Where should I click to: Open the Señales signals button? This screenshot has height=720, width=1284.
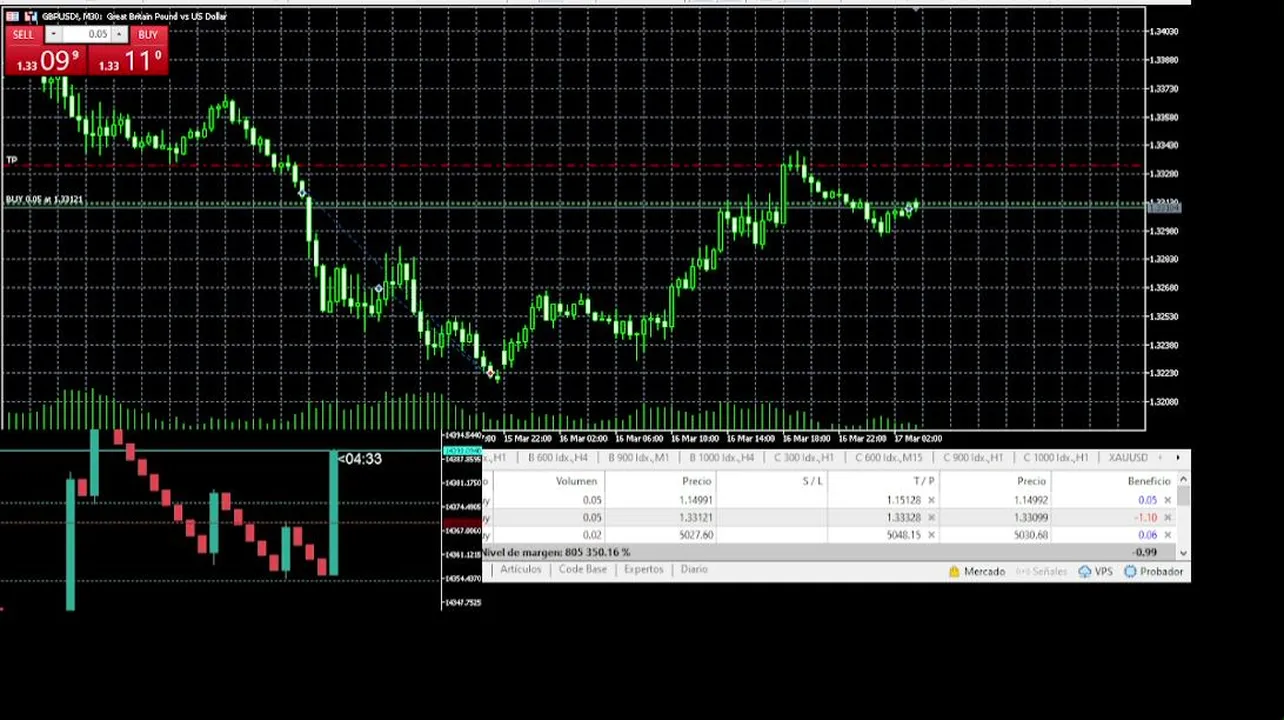[1041, 572]
